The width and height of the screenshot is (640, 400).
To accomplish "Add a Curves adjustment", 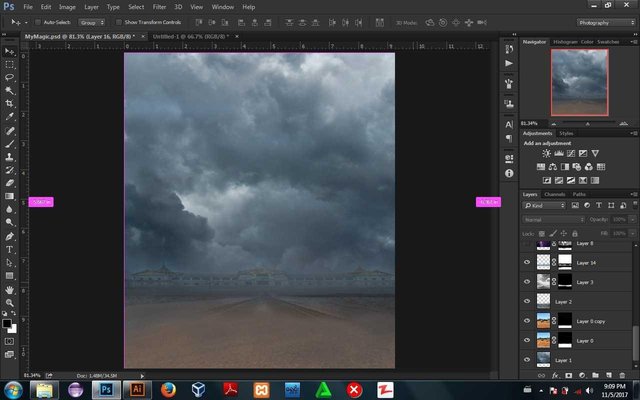I will pos(571,153).
